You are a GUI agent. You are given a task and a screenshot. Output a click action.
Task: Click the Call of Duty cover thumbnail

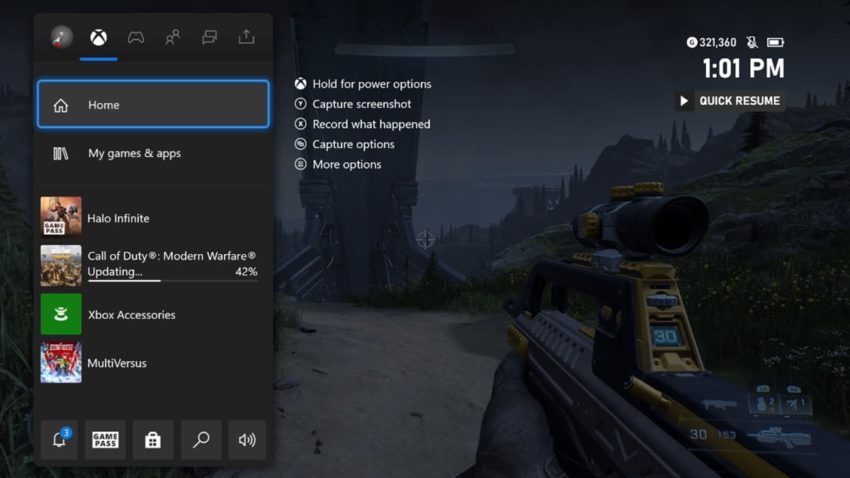click(x=61, y=266)
